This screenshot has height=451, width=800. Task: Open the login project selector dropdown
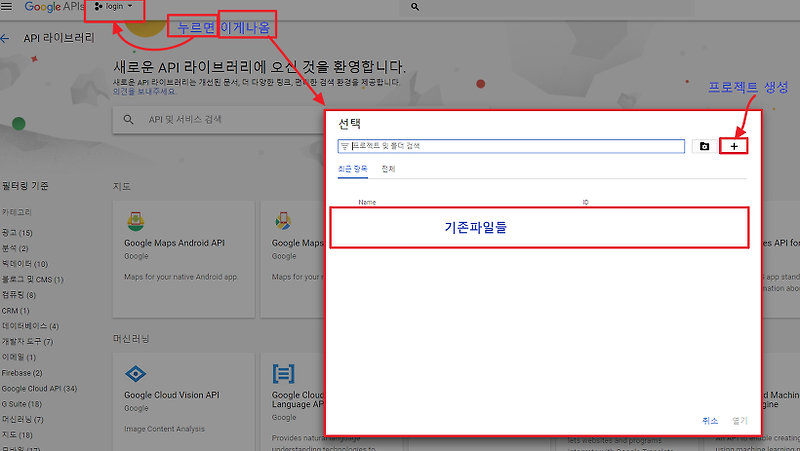point(114,7)
